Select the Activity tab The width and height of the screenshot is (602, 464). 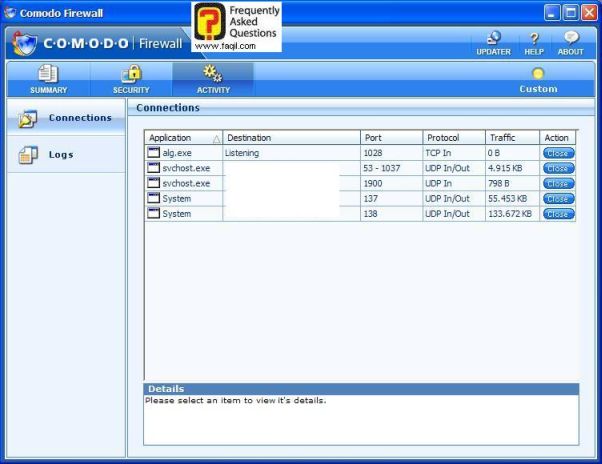point(213,79)
